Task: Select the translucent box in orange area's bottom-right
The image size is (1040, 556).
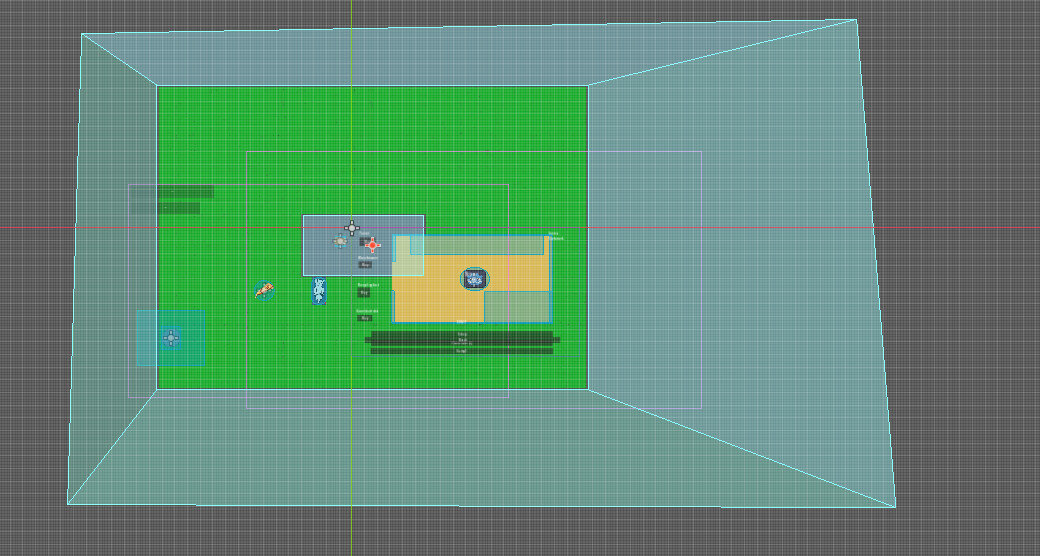Action: 517,306
